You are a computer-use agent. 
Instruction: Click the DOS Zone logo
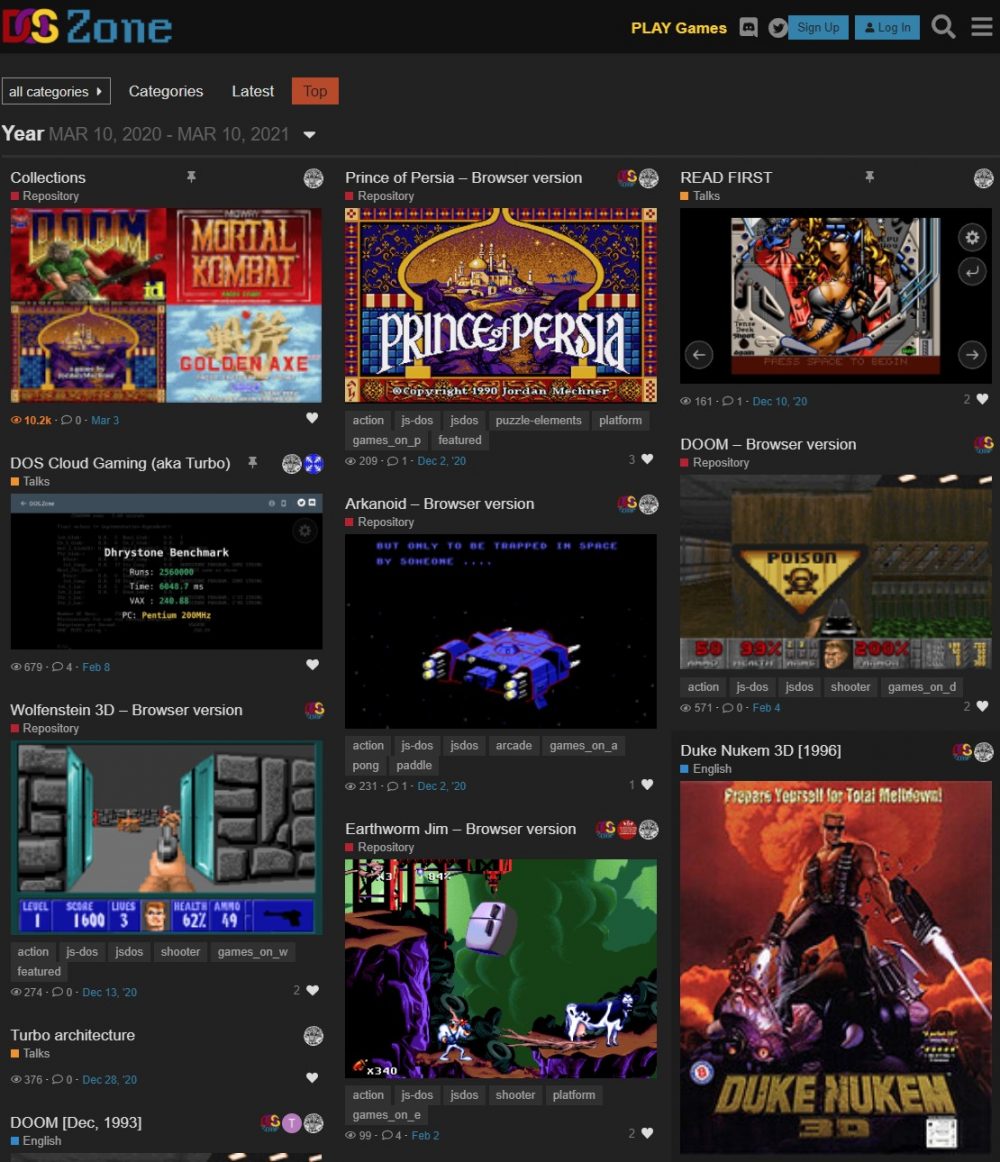click(90, 25)
